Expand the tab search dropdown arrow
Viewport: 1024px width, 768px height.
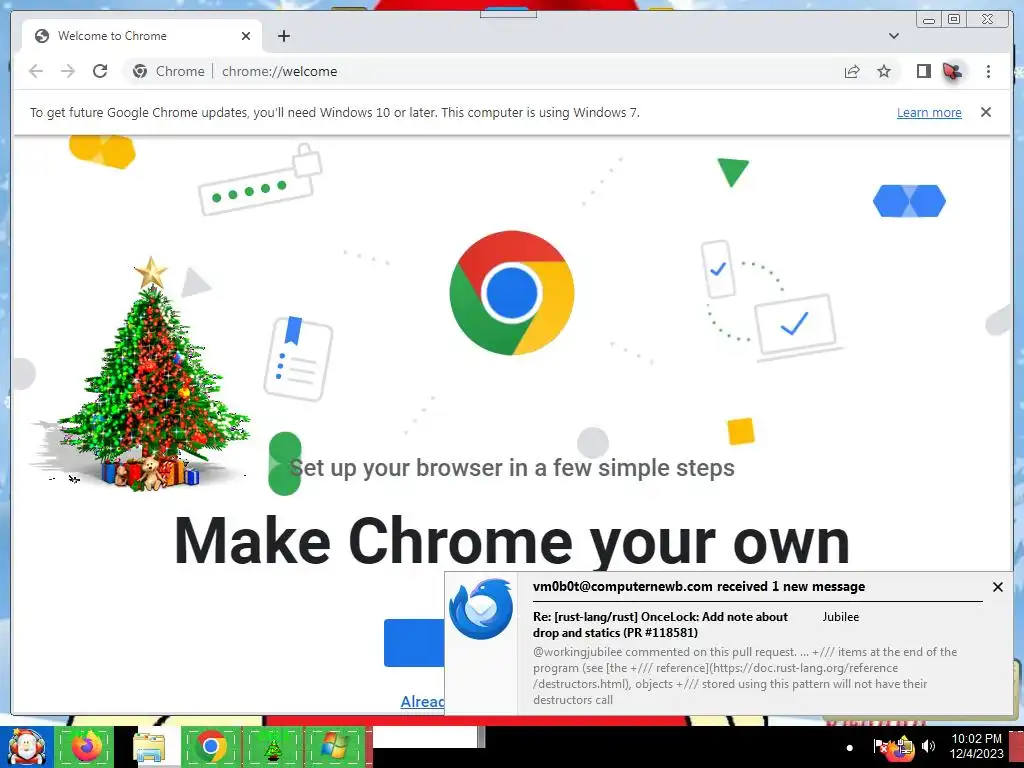pos(894,36)
